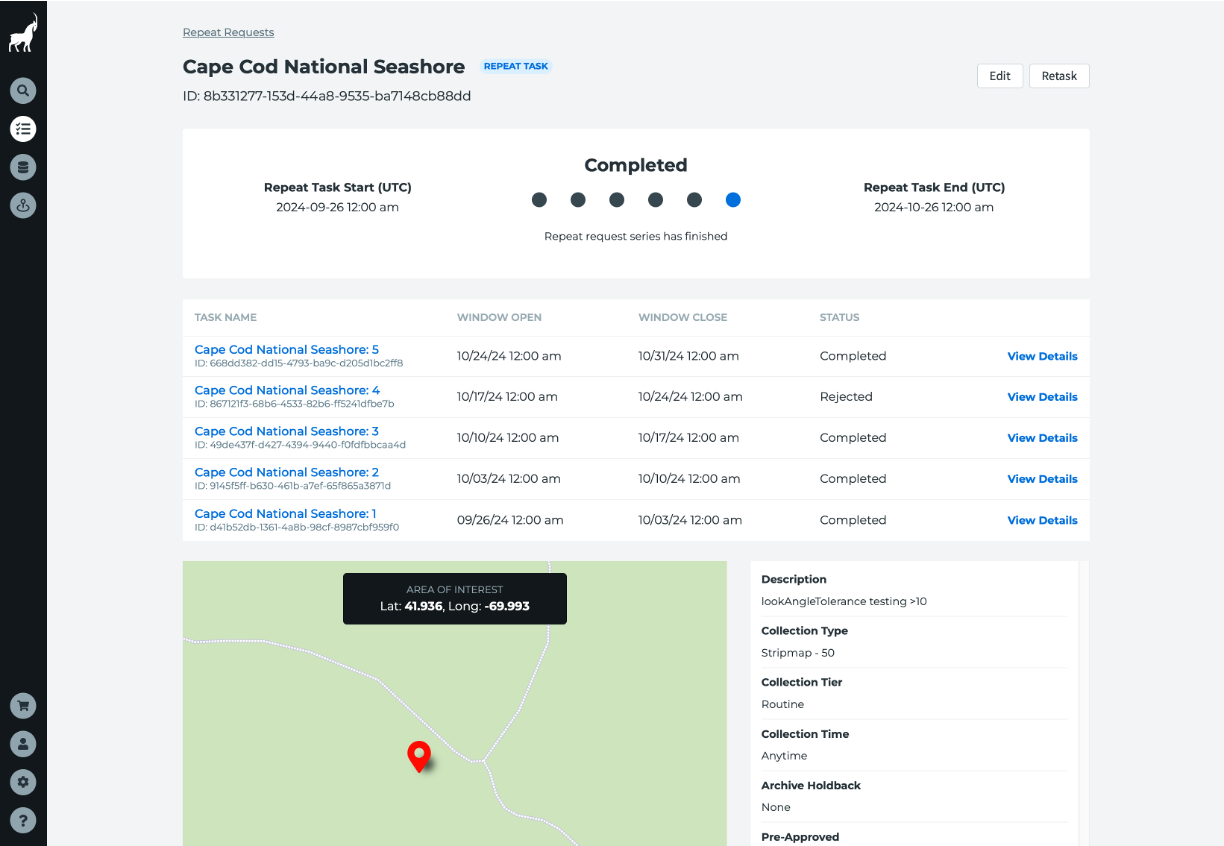Click the ID starting d41b52db

[x=297, y=527]
